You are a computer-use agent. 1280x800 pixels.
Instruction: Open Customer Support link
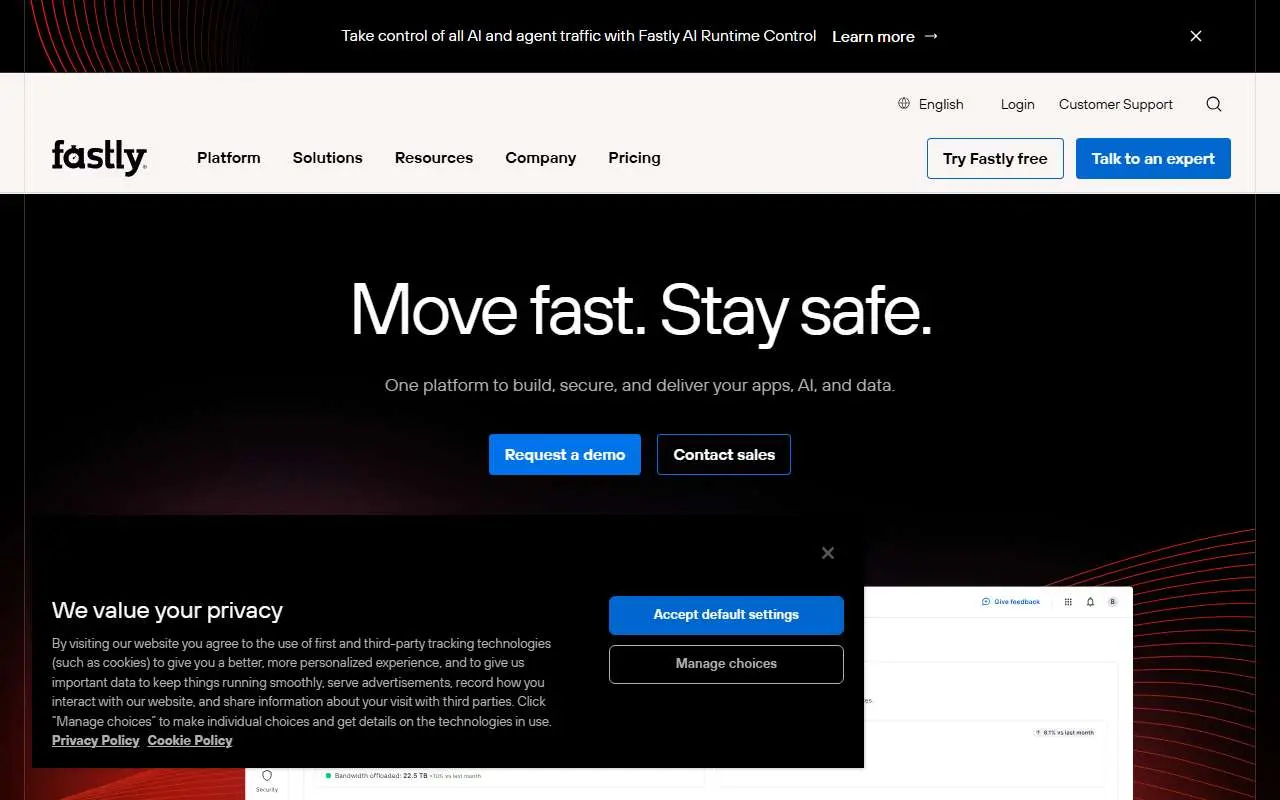pyautogui.click(x=1116, y=104)
